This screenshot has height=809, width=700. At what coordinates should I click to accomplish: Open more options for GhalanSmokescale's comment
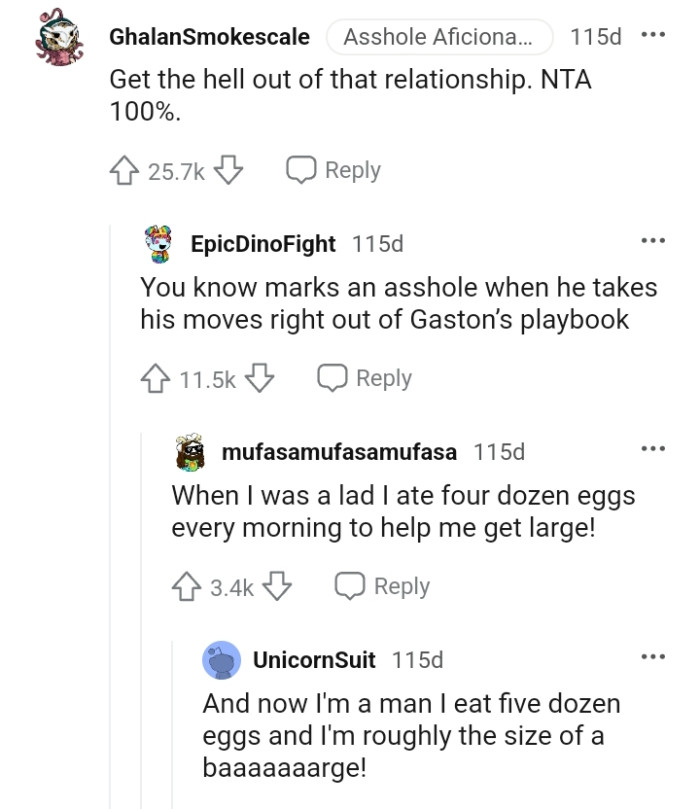(x=652, y=35)
